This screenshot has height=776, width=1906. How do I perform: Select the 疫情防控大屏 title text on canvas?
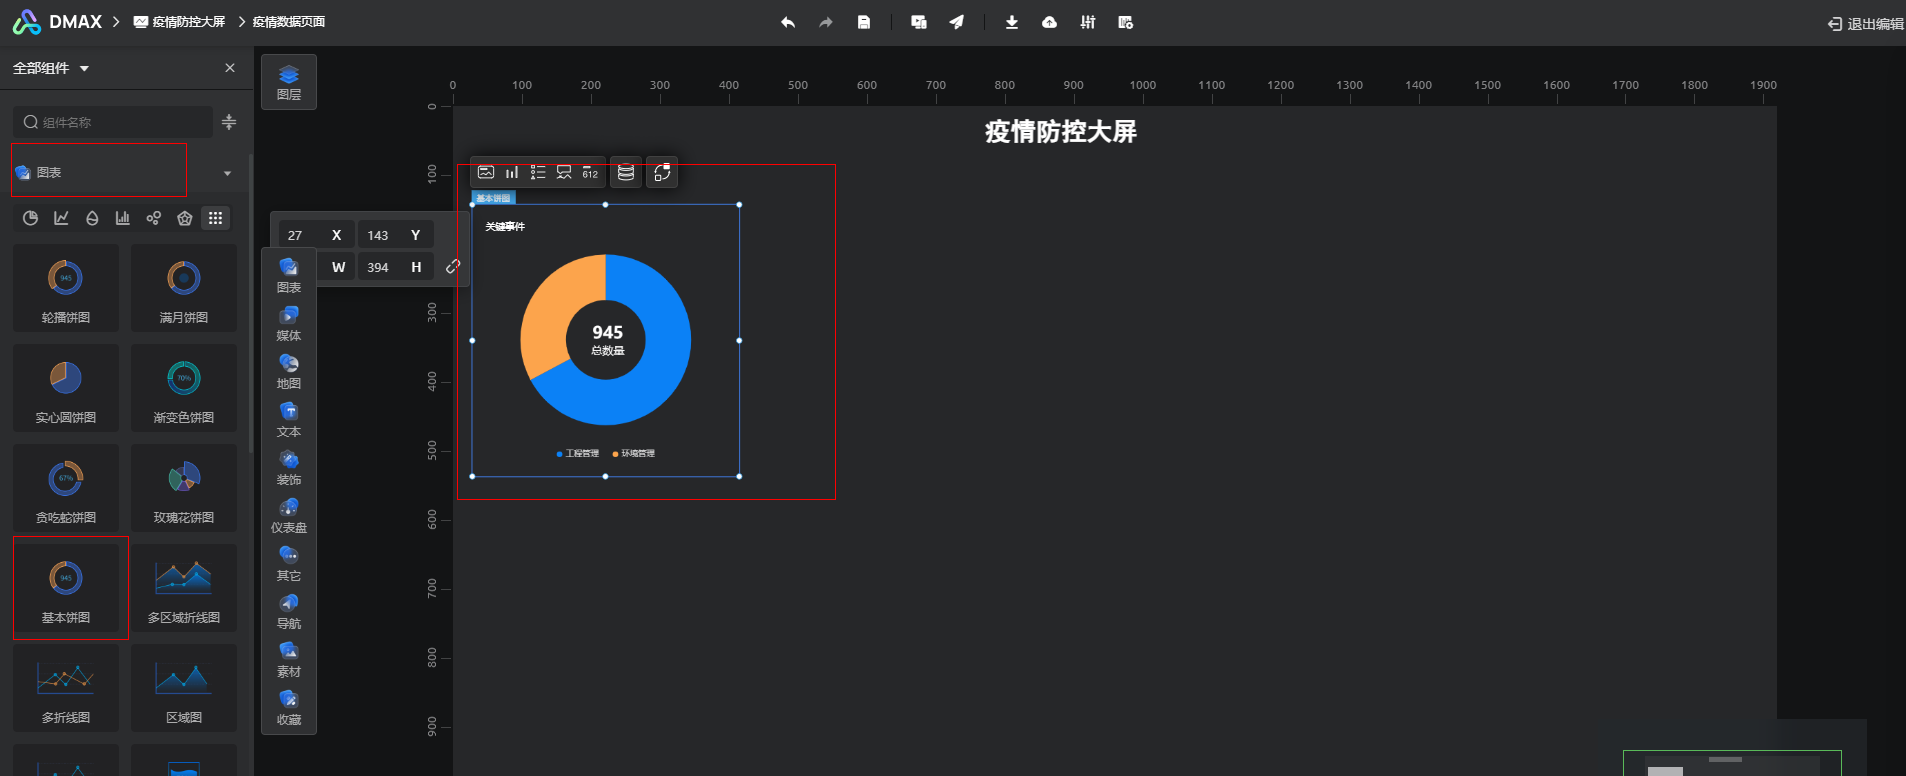tap(1061, 132)
